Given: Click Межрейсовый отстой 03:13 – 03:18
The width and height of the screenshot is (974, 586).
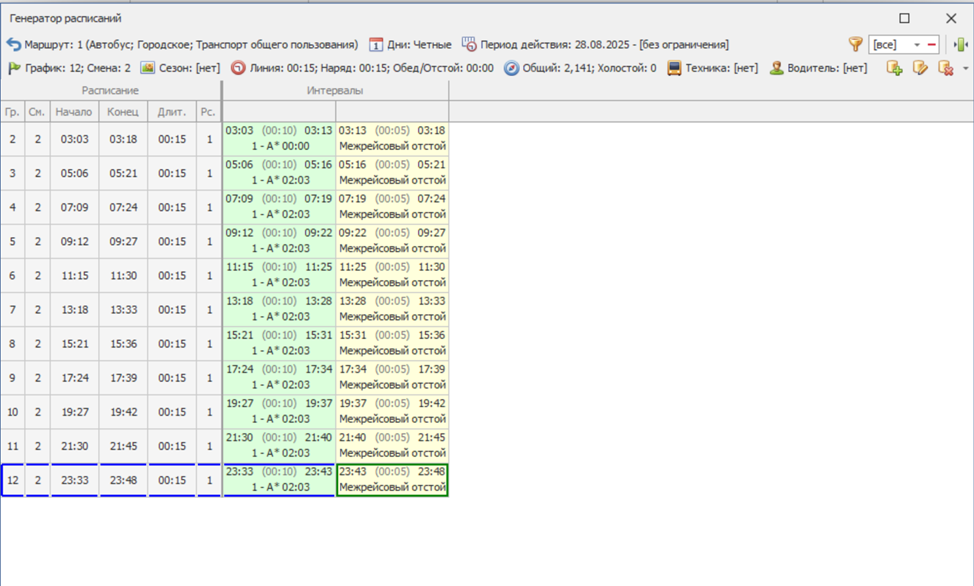Looking at the screenshot, I should coord(392,139).
